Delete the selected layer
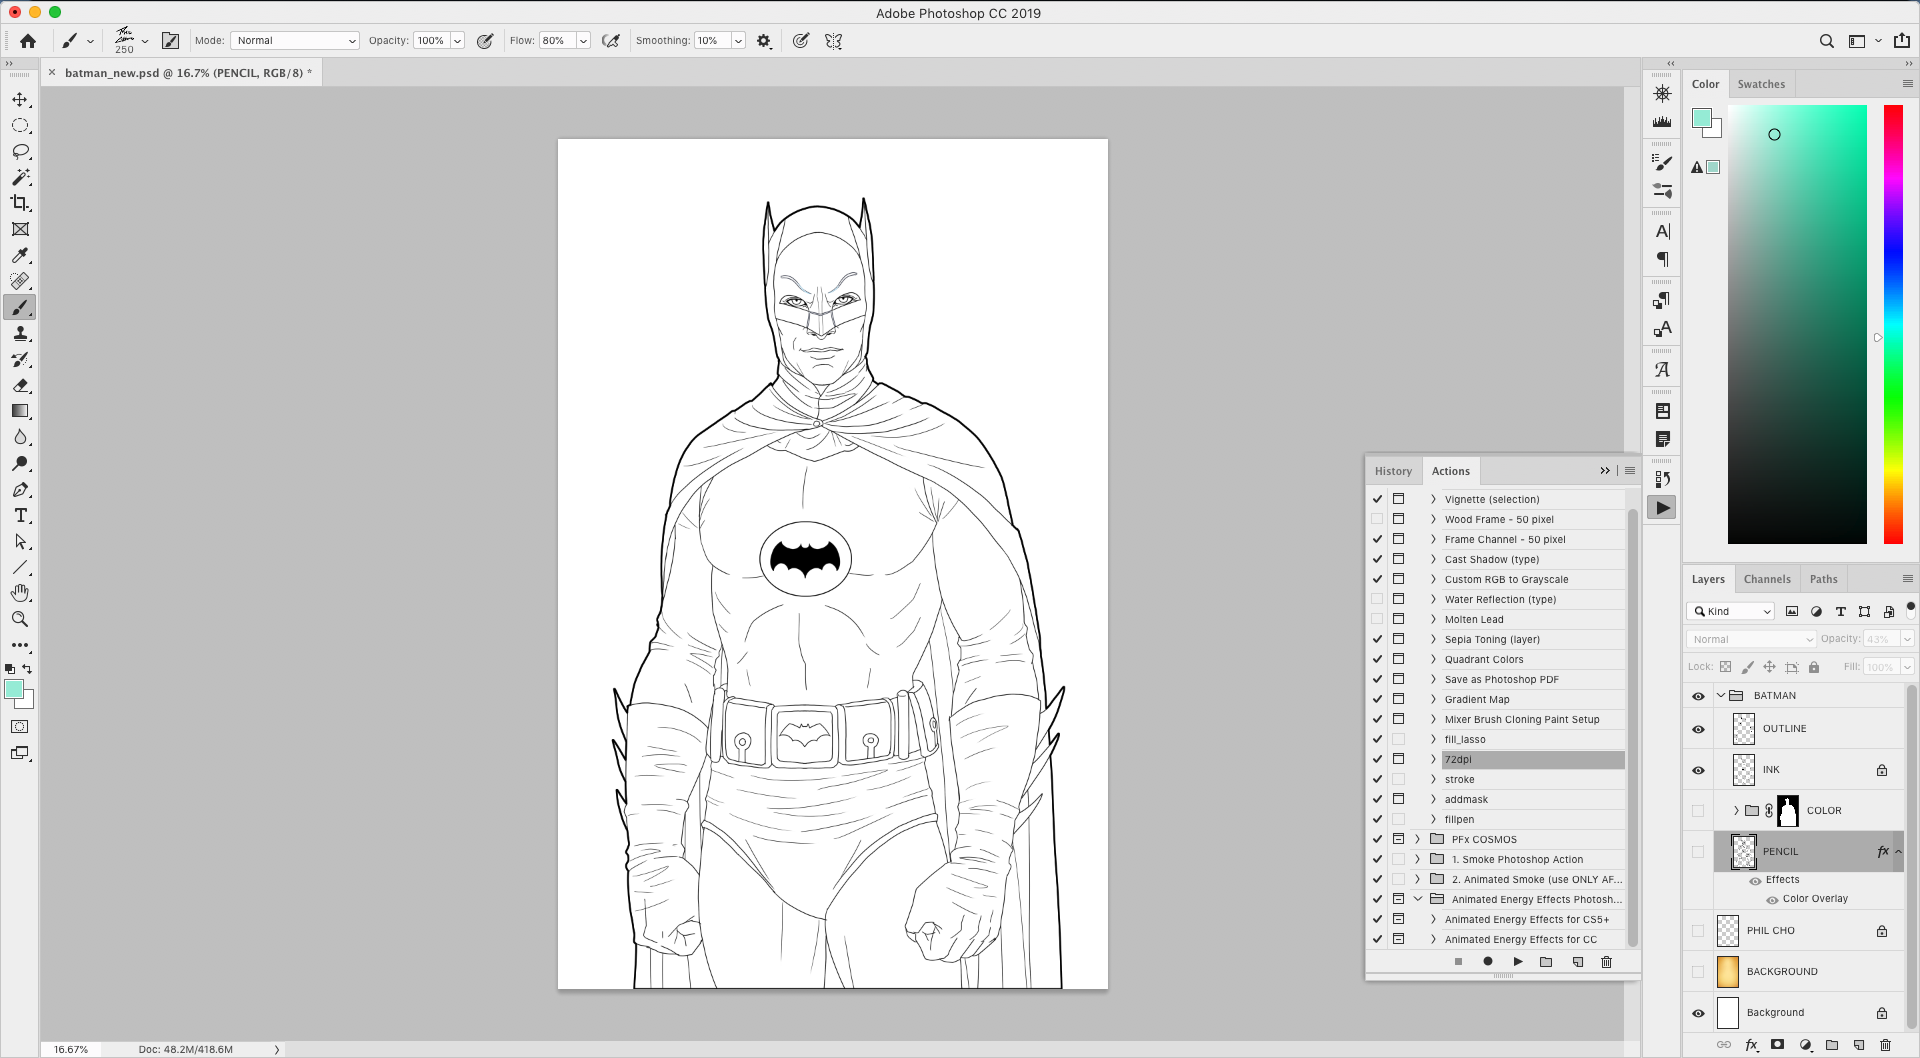The width and height of the screenshot is (1920, 1058). click(x=1886, y=1045)
